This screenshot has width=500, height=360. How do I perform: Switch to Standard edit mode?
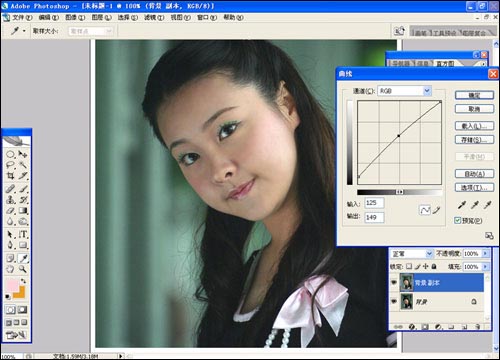point(10,310)
